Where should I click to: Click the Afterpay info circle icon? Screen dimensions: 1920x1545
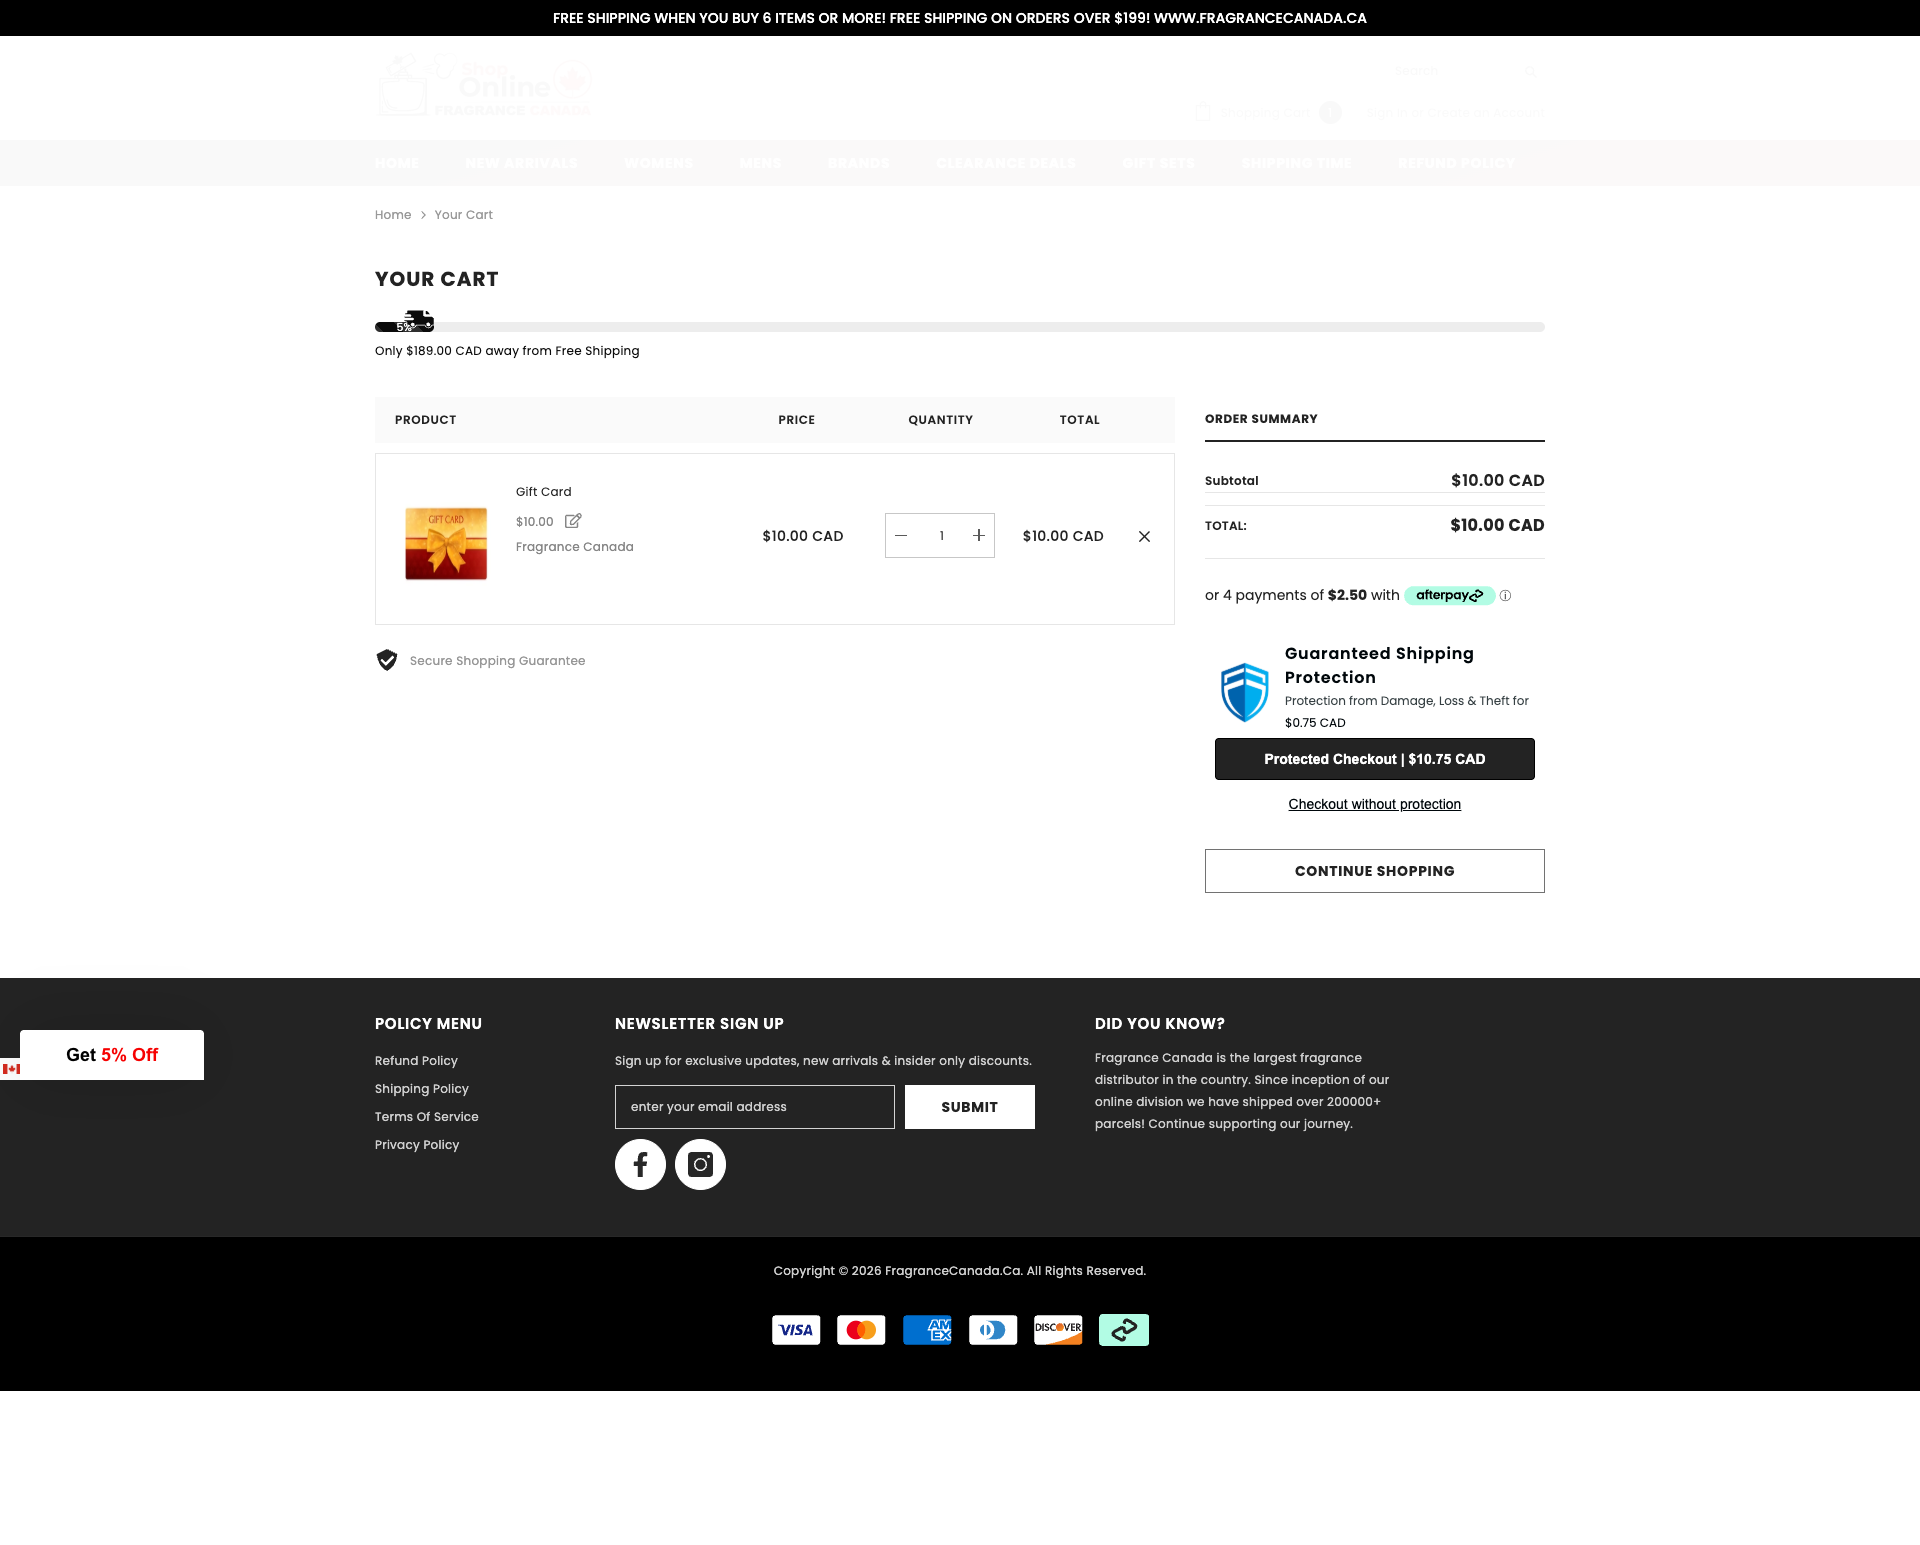[x=1506, y=596]
